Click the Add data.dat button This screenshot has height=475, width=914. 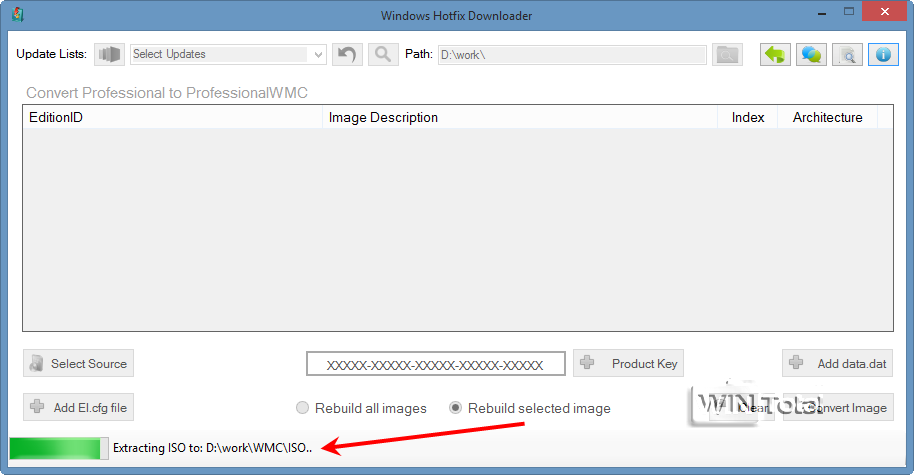click(x=838, y=363)
